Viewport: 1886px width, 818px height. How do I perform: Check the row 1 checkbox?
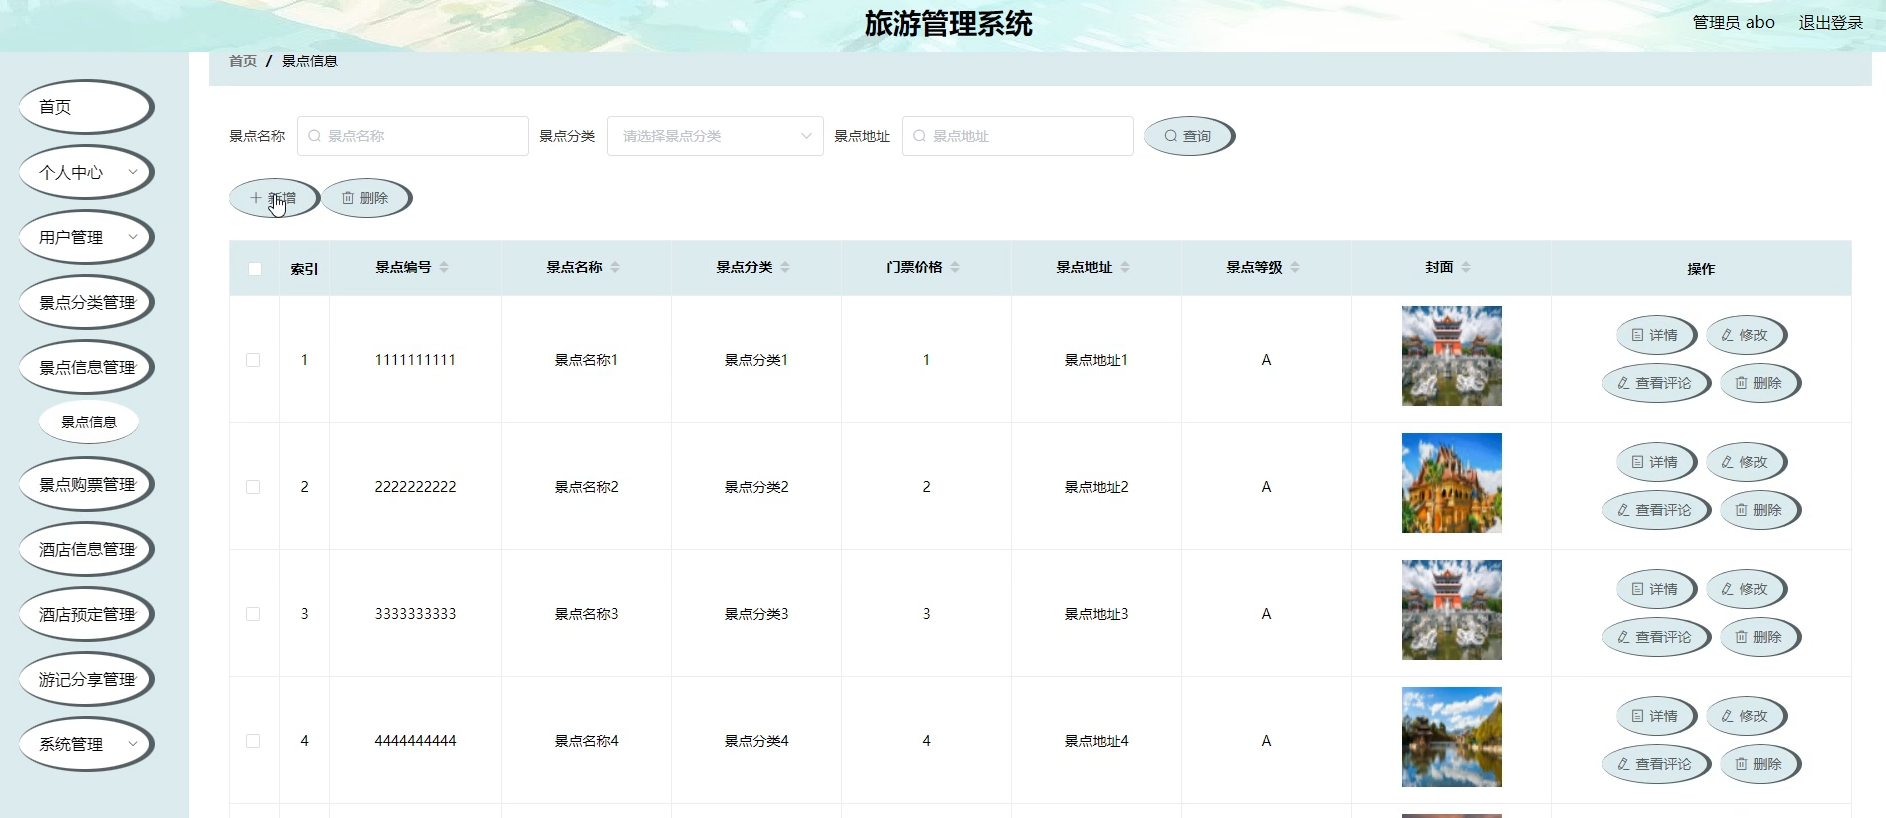pos(253,360)
